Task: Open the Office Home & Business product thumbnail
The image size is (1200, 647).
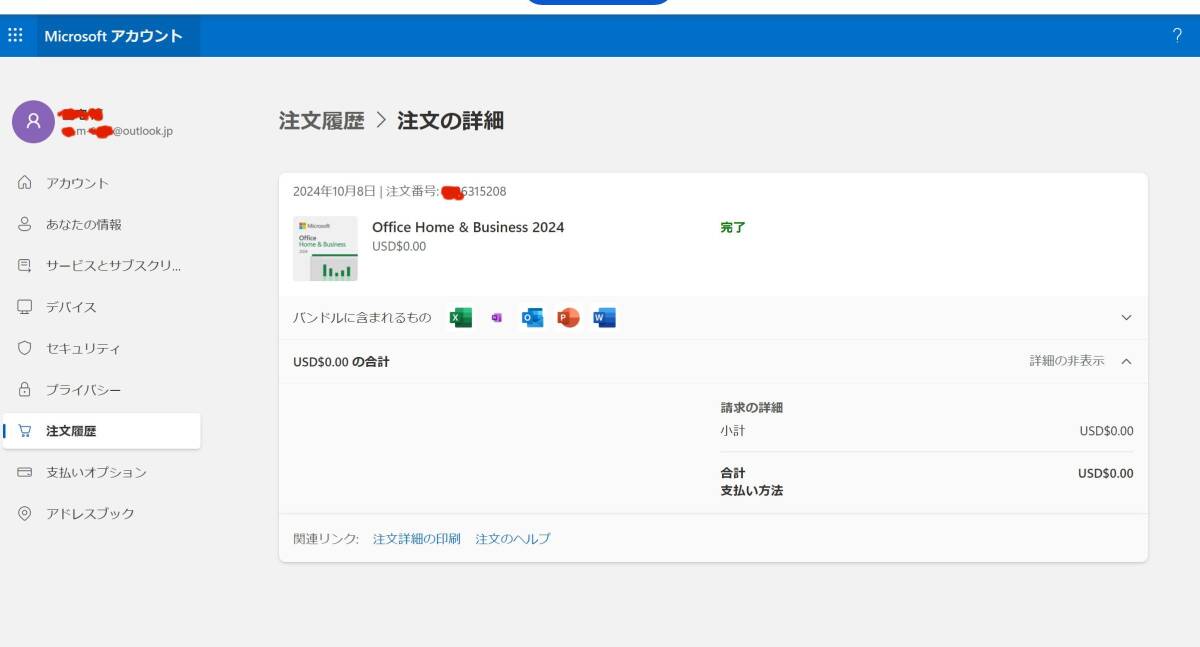Action: [325, 249]
